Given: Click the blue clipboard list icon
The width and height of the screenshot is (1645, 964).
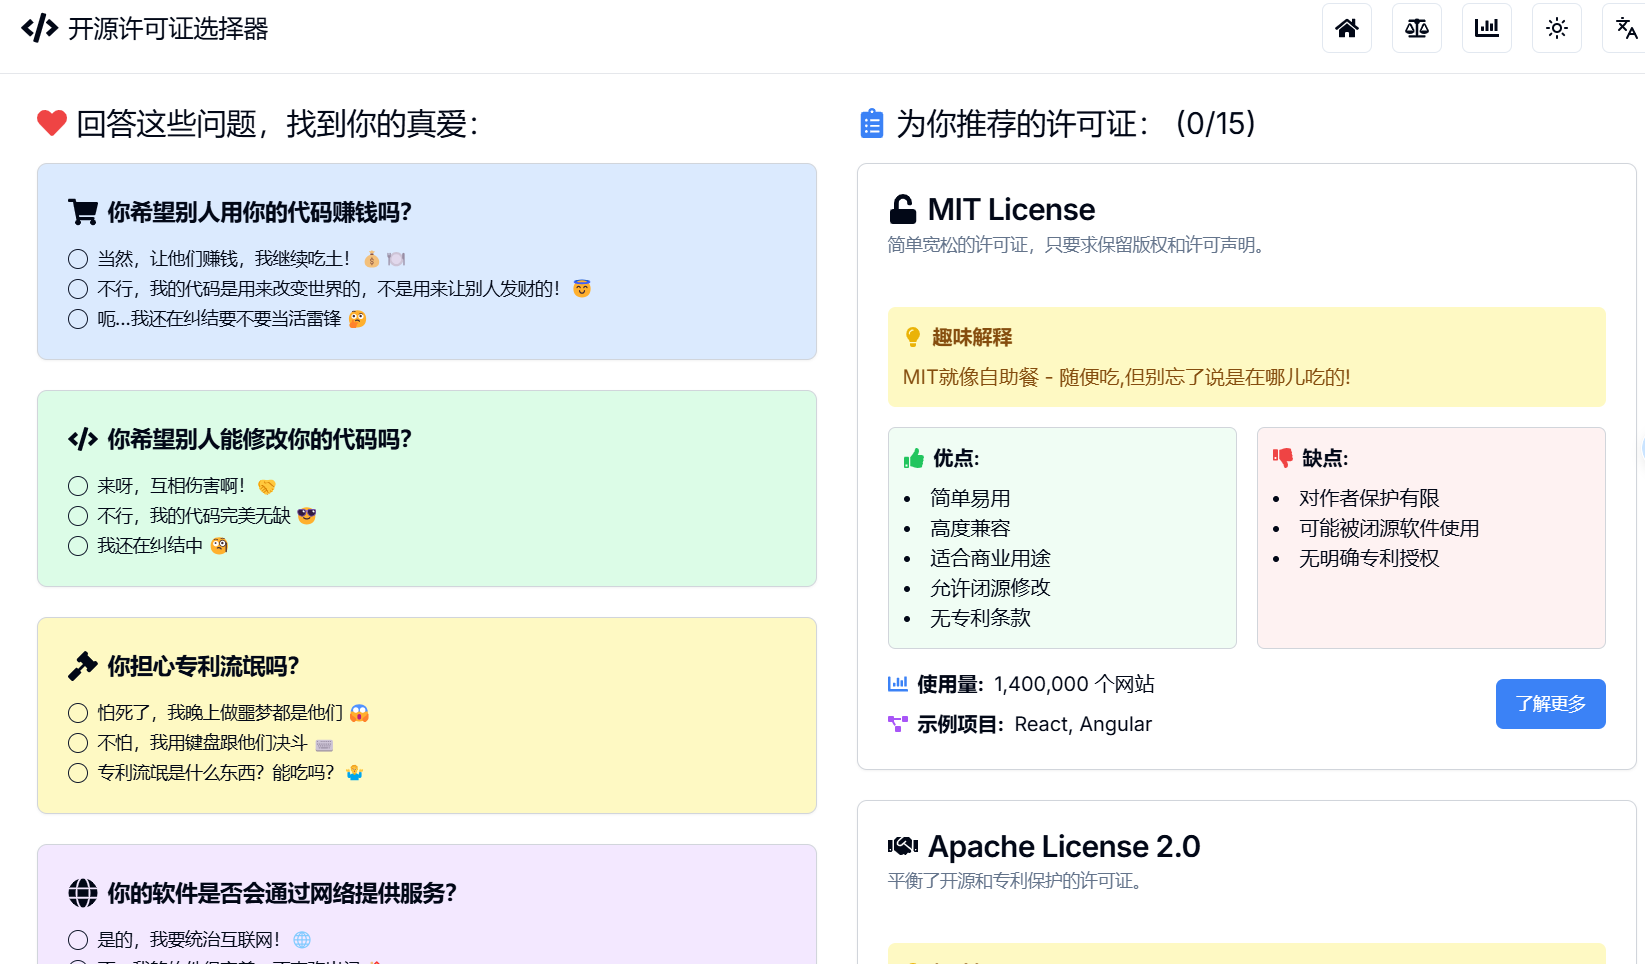Looking at the screenshot, I should (872, 123).
